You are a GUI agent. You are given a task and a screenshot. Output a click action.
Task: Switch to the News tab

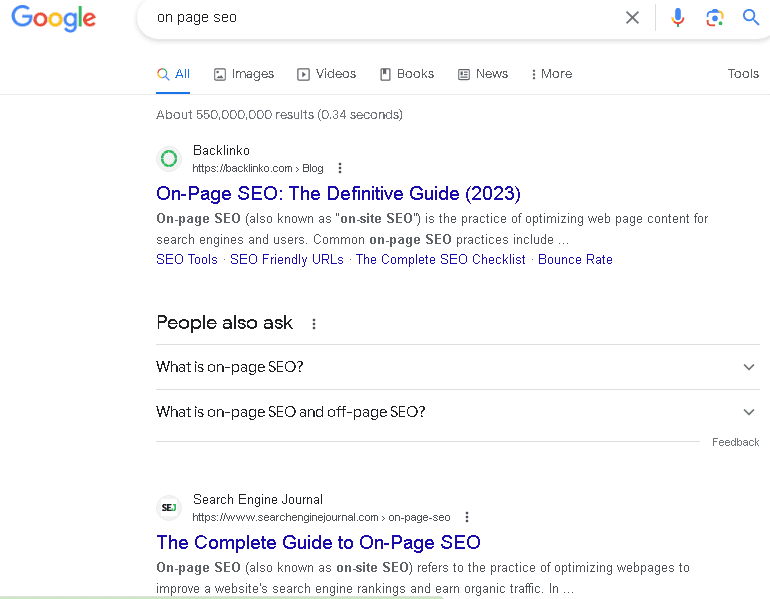click(483, 74)
